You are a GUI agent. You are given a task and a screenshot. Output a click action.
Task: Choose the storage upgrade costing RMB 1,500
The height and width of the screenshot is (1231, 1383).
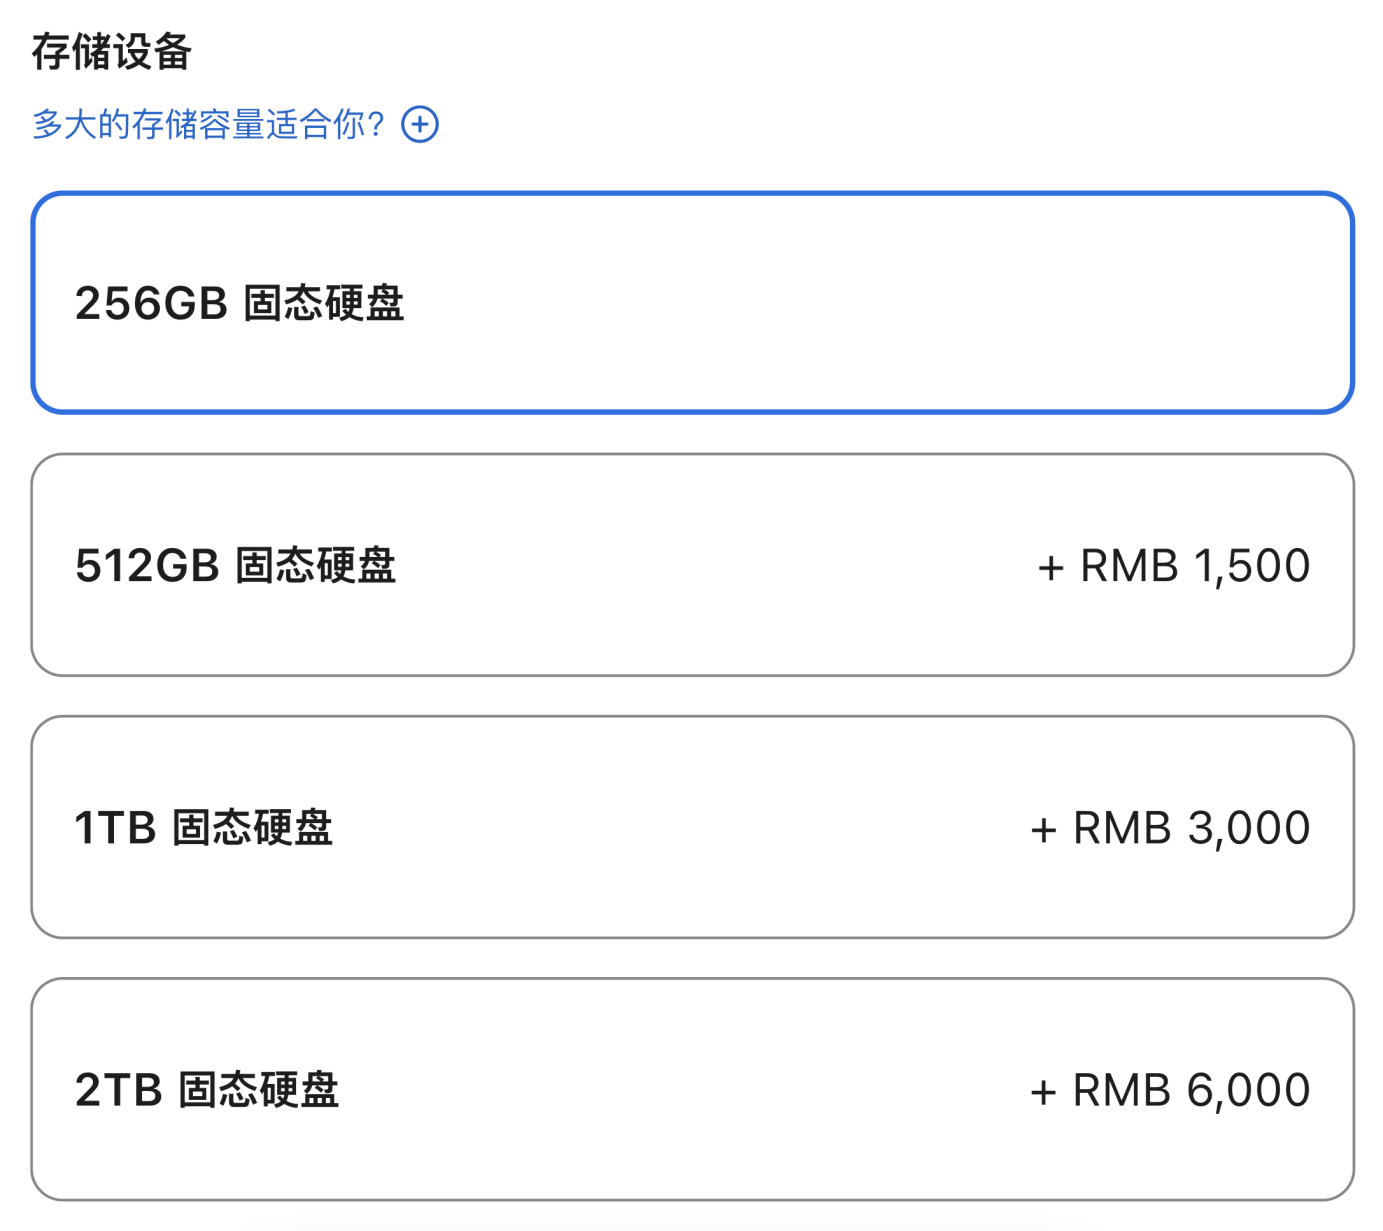(692, 565)
